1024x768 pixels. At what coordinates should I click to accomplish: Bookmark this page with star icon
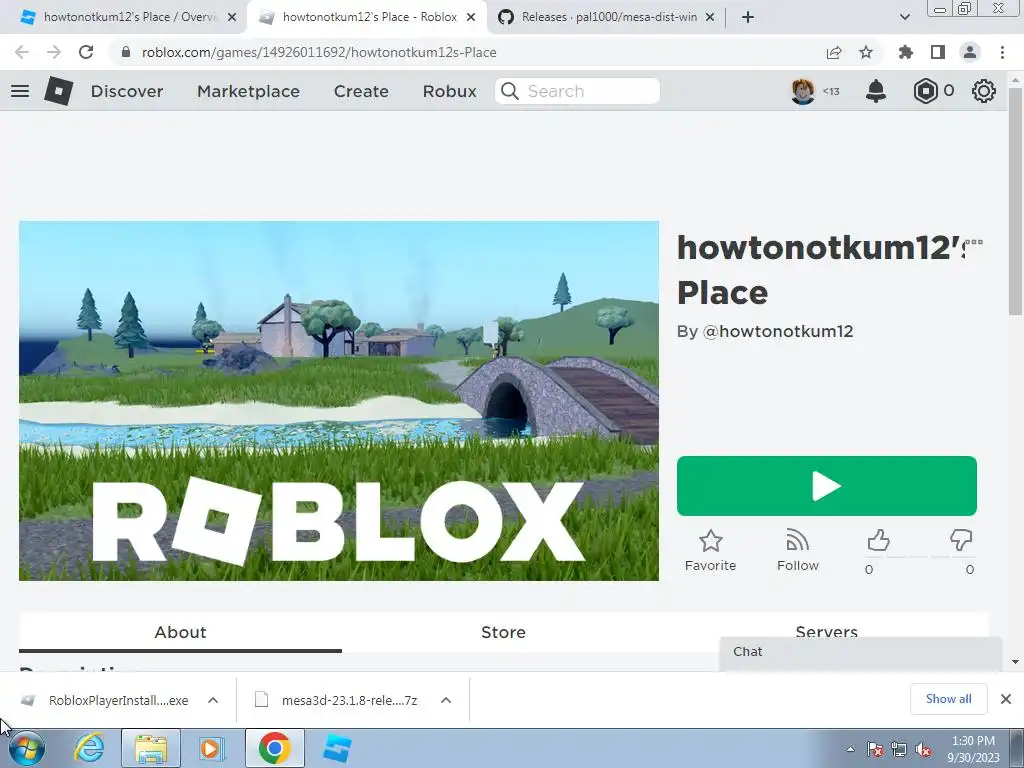(866, 52)
